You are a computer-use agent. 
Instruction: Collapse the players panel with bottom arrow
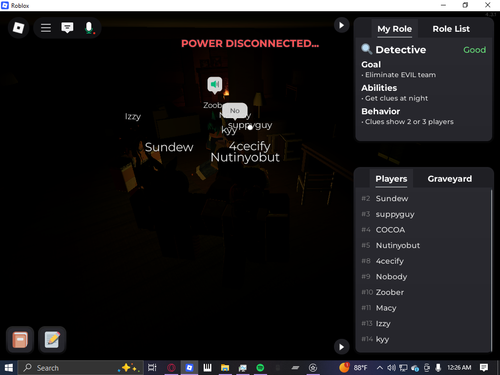[341, 347]
